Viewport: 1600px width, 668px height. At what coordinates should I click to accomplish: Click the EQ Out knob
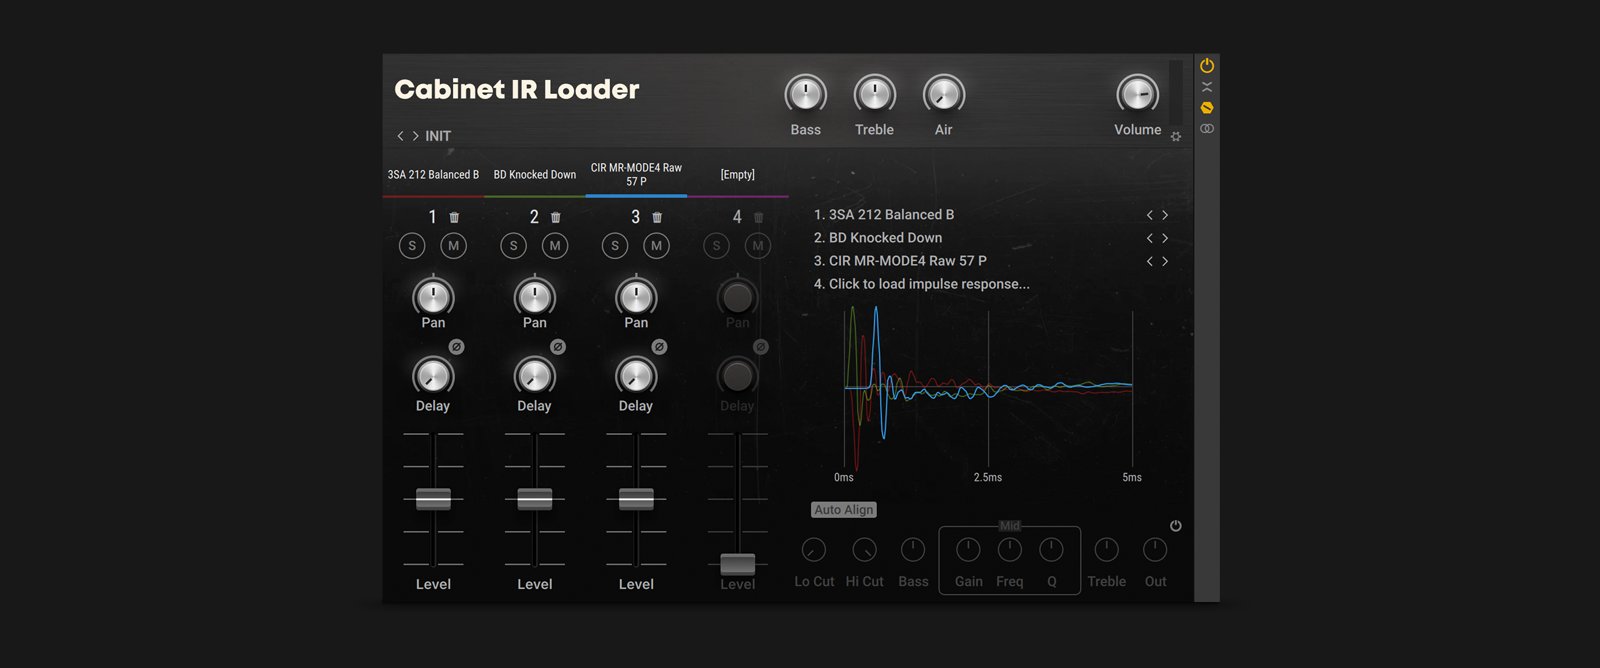[x=1155, y=550]
